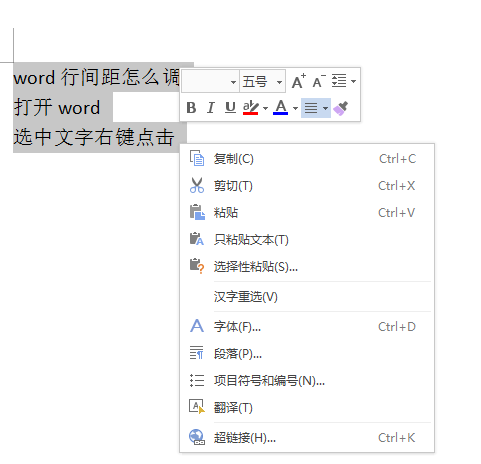Image resolution: width=481 pixels, height=464 pixels.
Task: Click the translate icon
Action: (197, 407)
